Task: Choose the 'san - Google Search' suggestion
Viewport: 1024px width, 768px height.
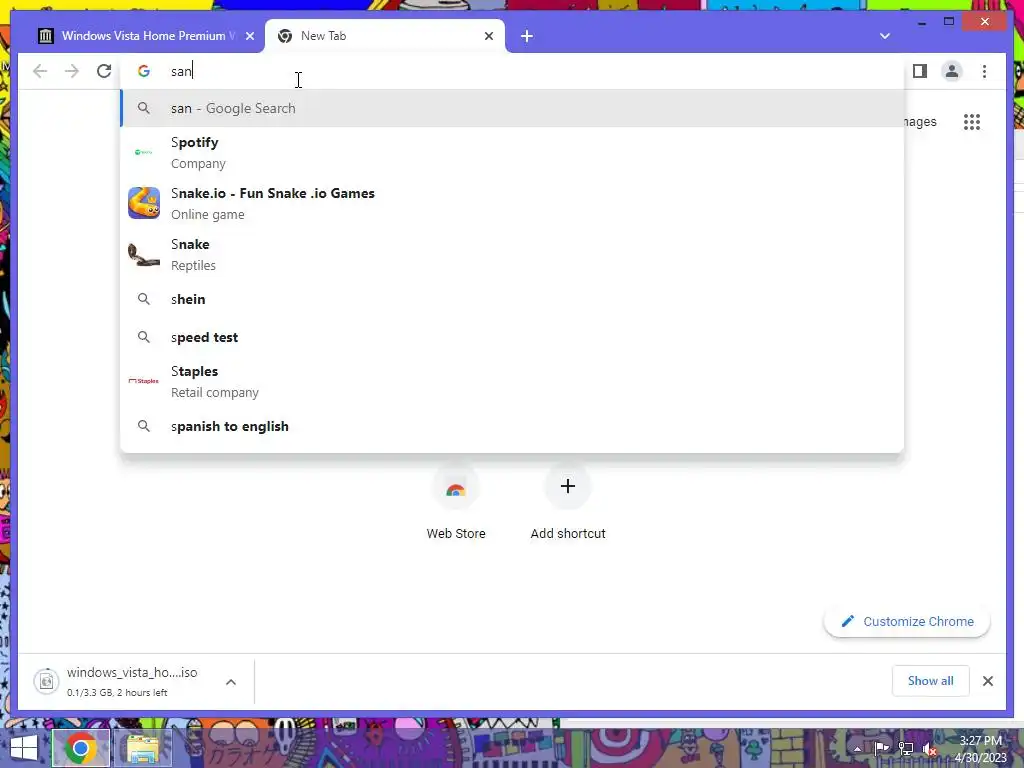Action: point(513,108)
